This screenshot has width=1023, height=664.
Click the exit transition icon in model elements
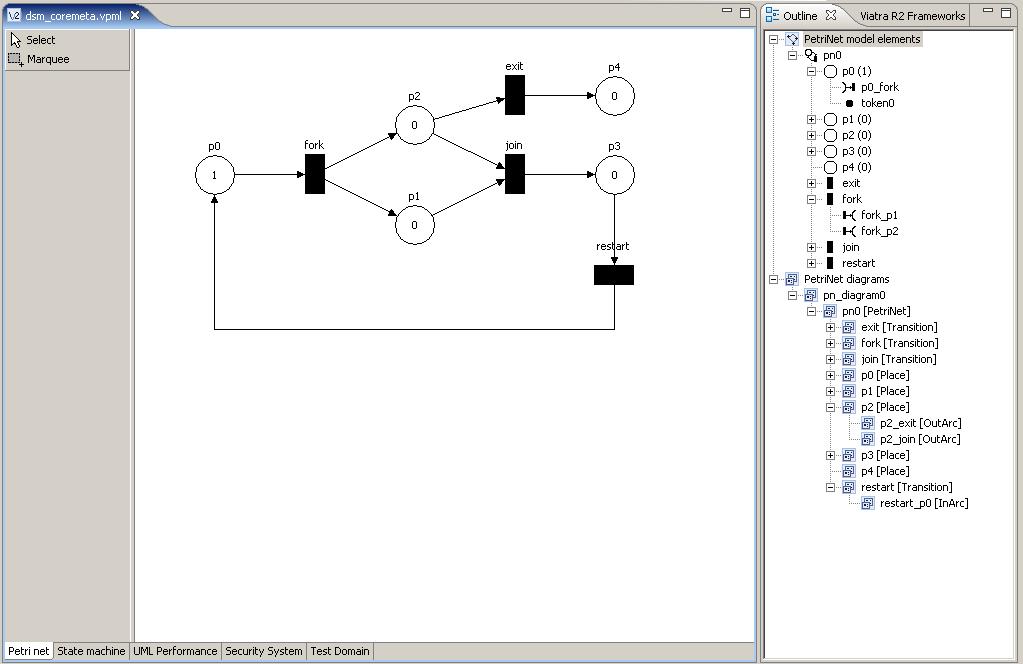pos(830,183)
